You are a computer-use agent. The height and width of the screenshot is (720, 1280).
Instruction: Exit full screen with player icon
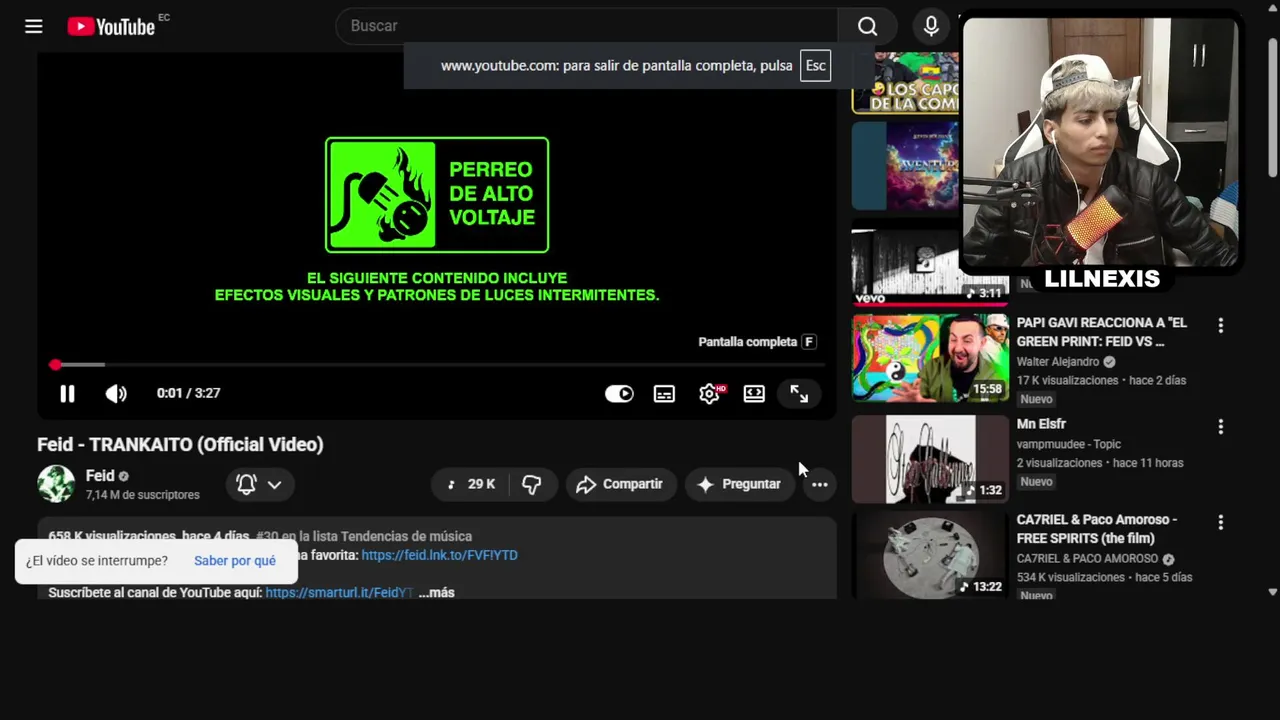point(799,394)
